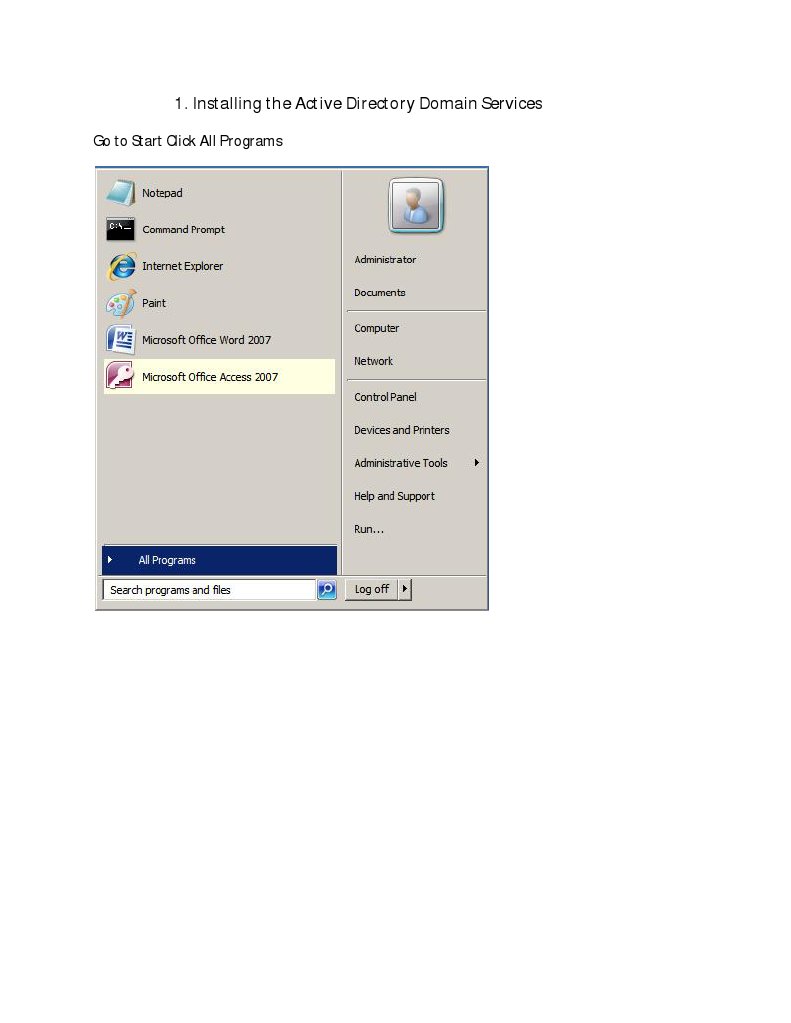Click the Search programs and files box
This screenshot has width=791, height=1023.
[209, 590]
